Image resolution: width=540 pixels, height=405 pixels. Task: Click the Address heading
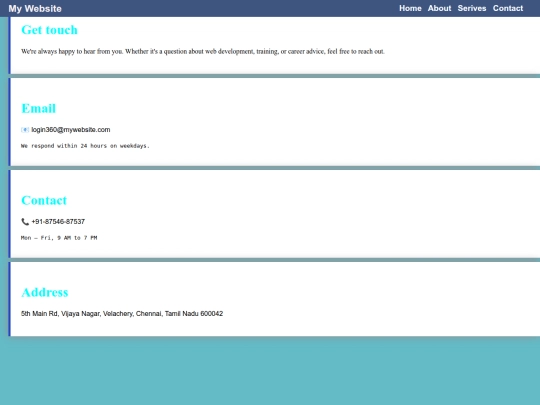[x=45, y=292]
